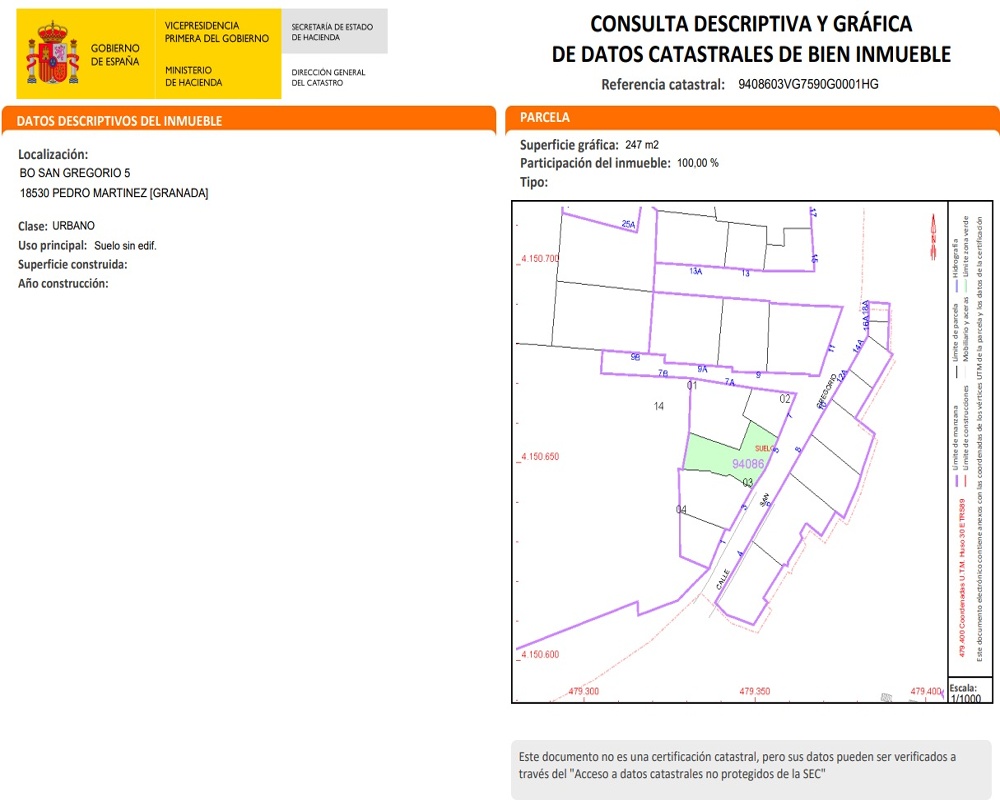
Task: Click 'VICEPRESIDENCIA PRIMERA DEL GOBIERNO' heading
Action: [x=217, y=32]
